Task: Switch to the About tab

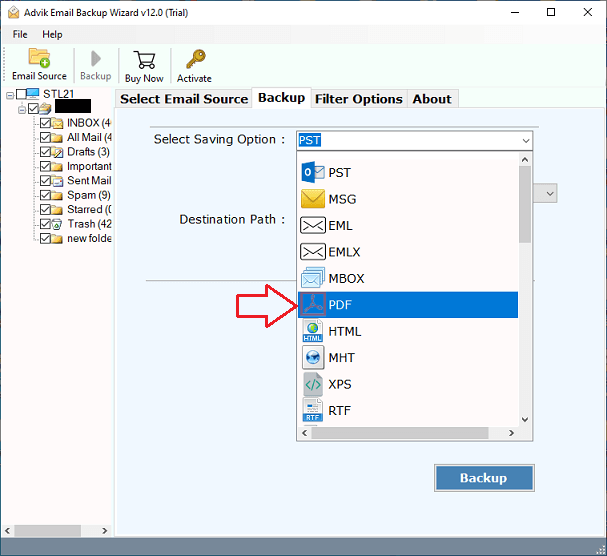Action: click(432, 99)
